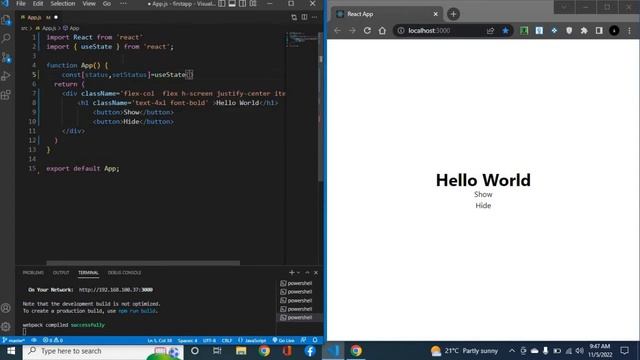640x360 pixels.
Task: Click the compare changes icon in editor toolbar
Action: (294, 17)
